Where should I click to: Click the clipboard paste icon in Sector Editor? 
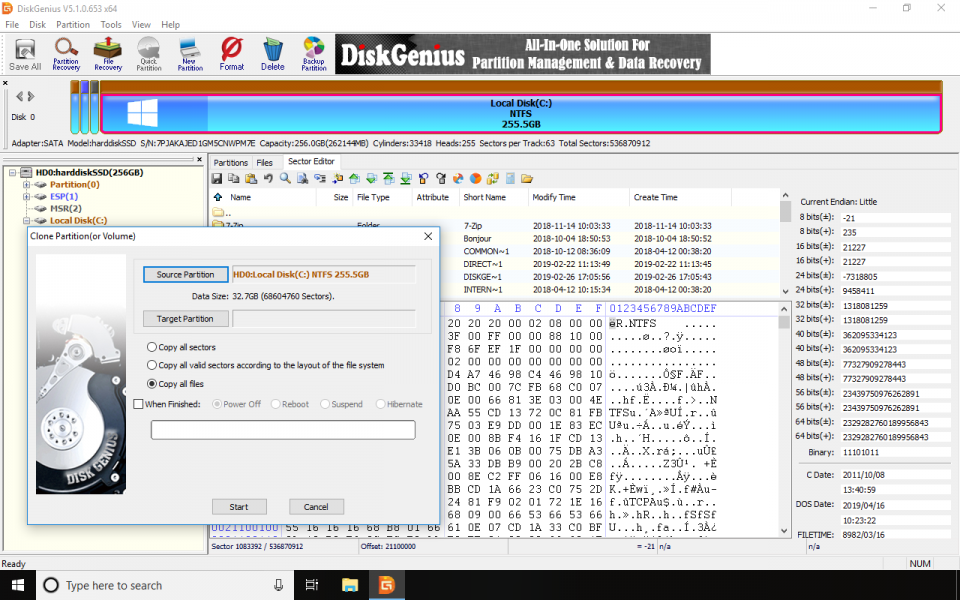(x=250, y=179)
